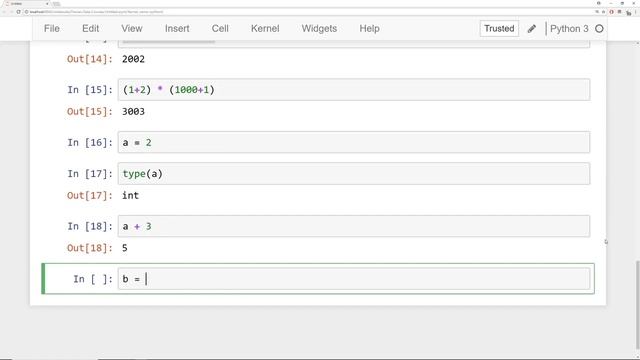
Task: Open the Edit menu
Action: point(90,29)
